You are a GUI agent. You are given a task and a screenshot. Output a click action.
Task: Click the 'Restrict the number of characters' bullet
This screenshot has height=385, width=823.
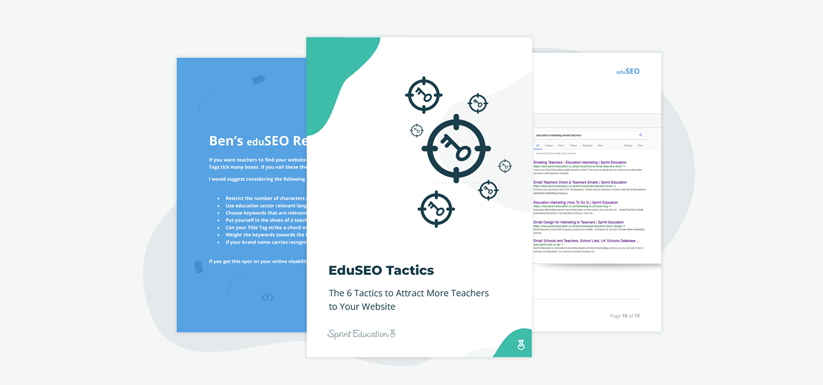(x=266, y=199)
